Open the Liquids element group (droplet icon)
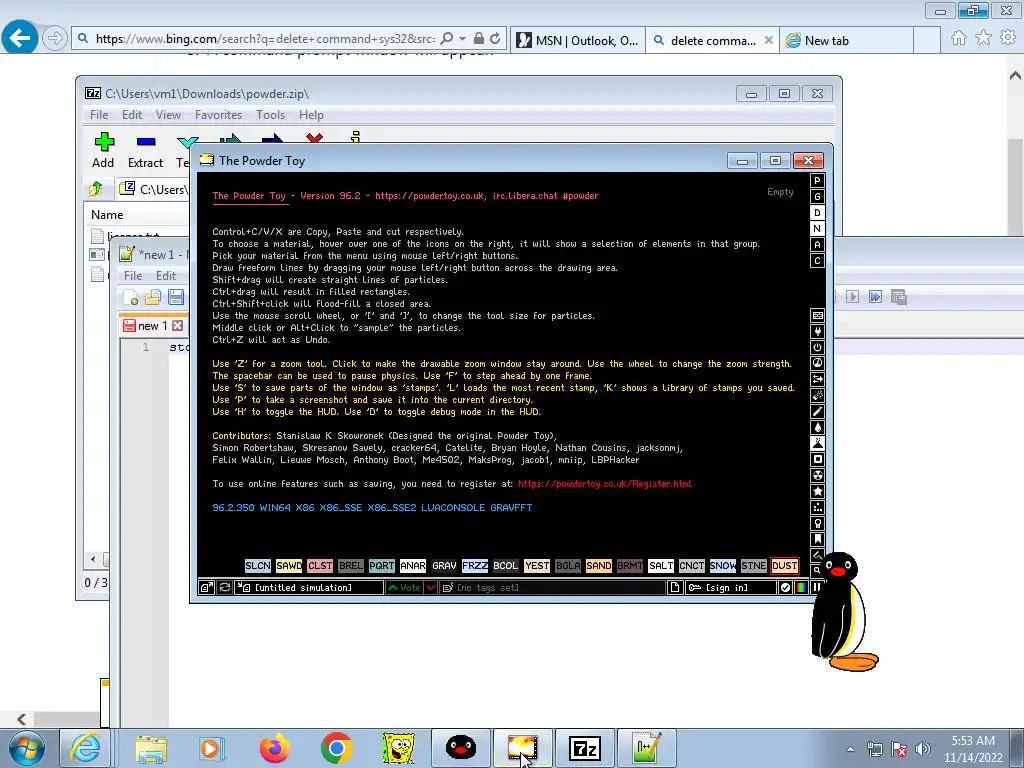This screenshot has width=1024, height=768. click(x=817, y=428)
